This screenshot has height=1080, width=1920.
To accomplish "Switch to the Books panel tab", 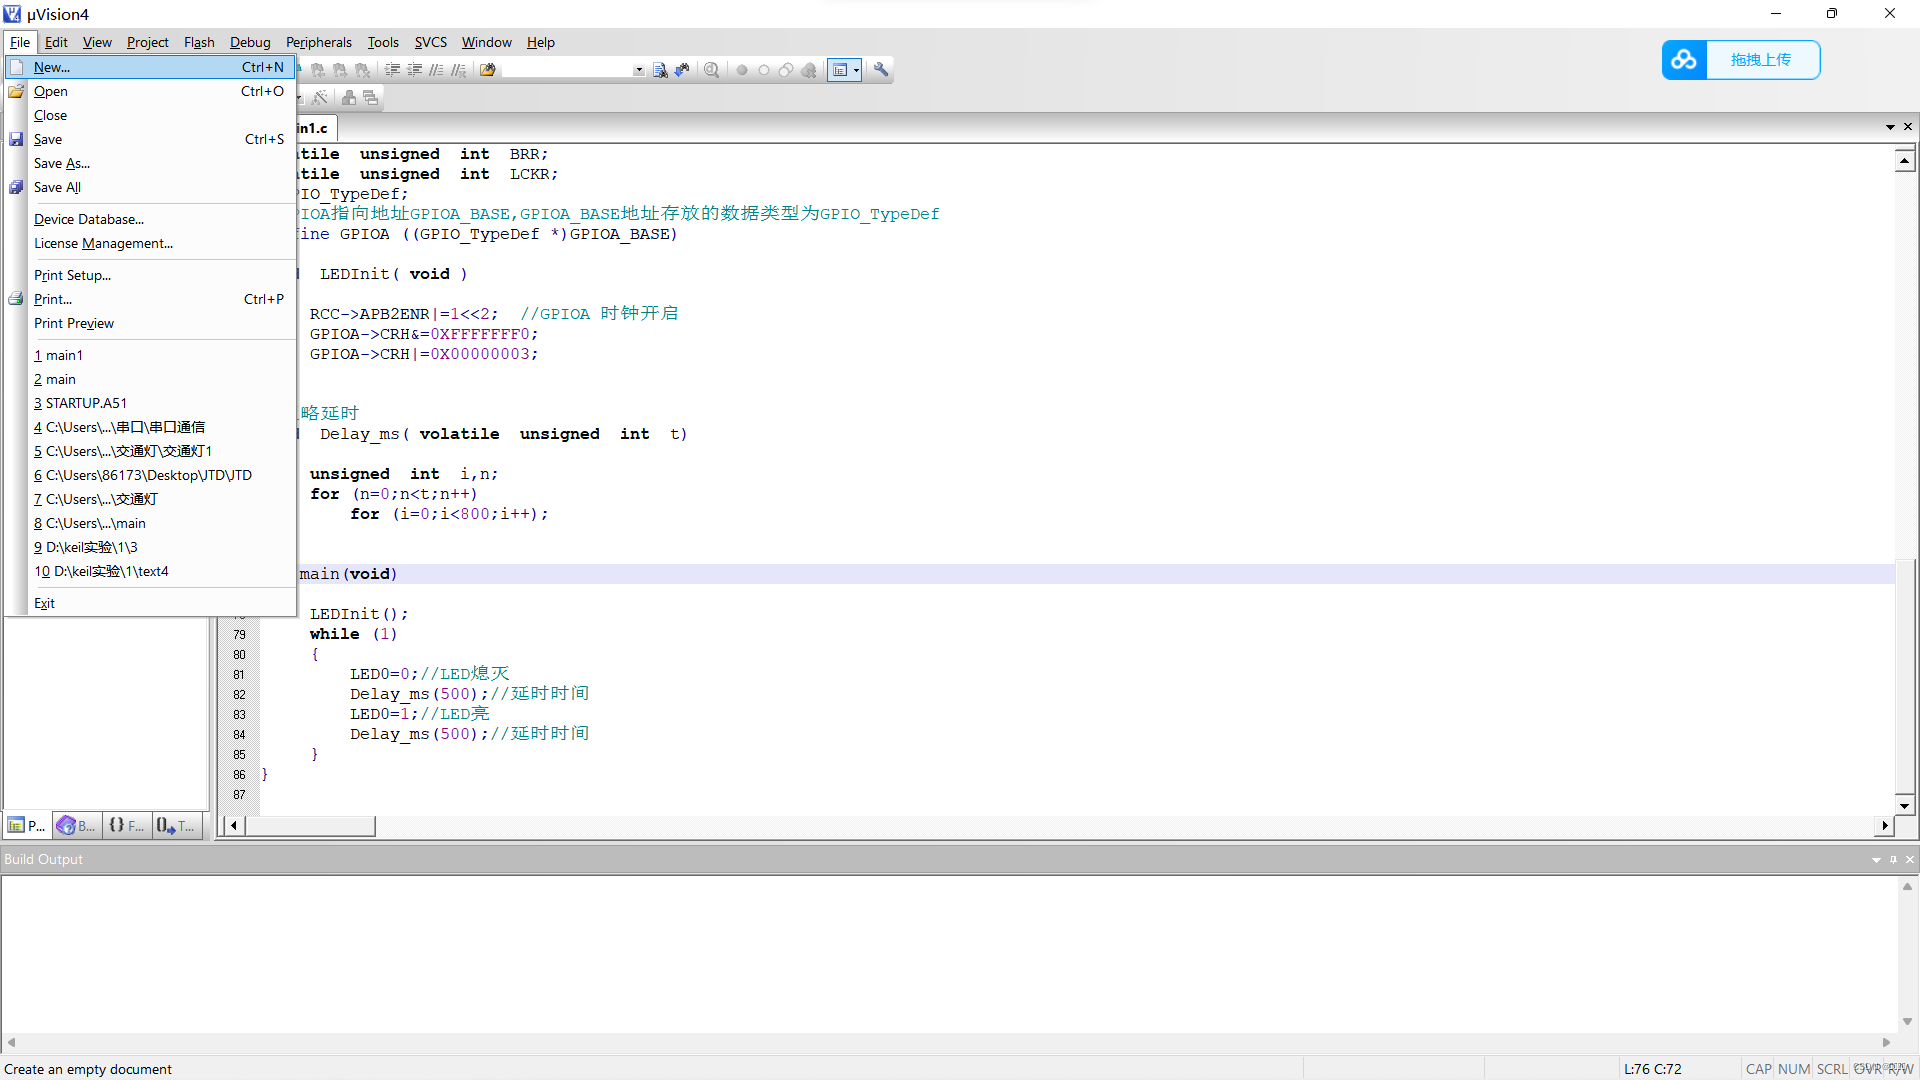I will (76, 826).
